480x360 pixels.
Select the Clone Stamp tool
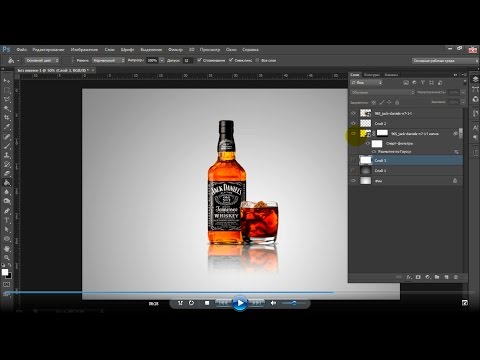coord(7,155)
